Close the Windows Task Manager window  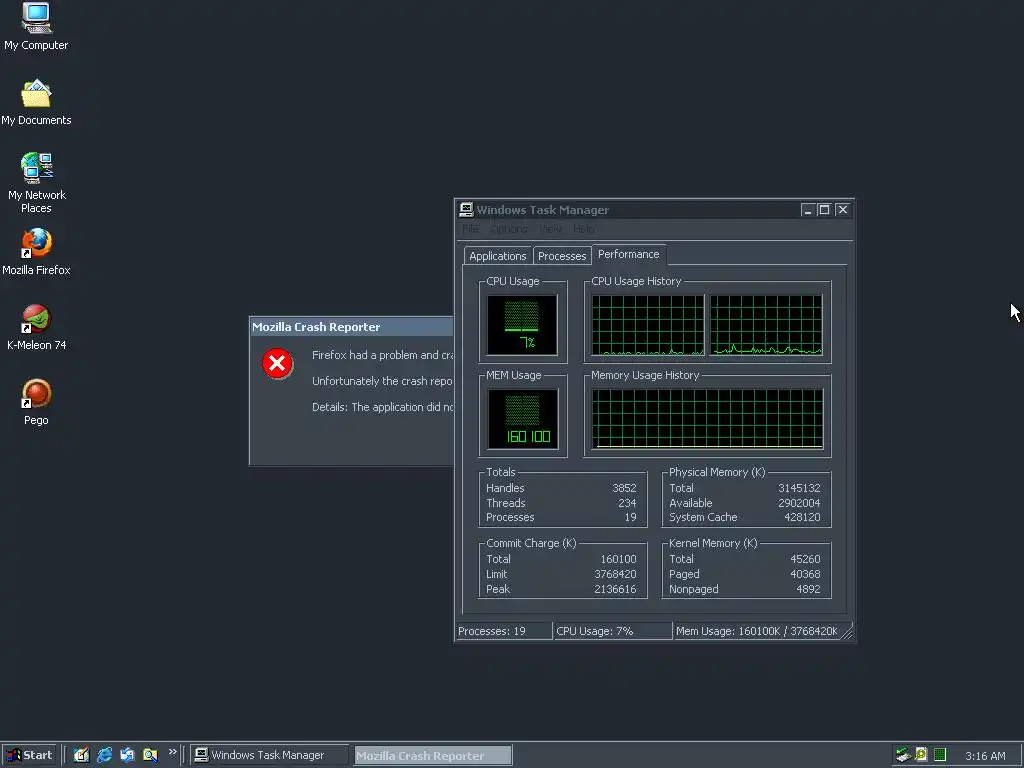pos(842,210)
